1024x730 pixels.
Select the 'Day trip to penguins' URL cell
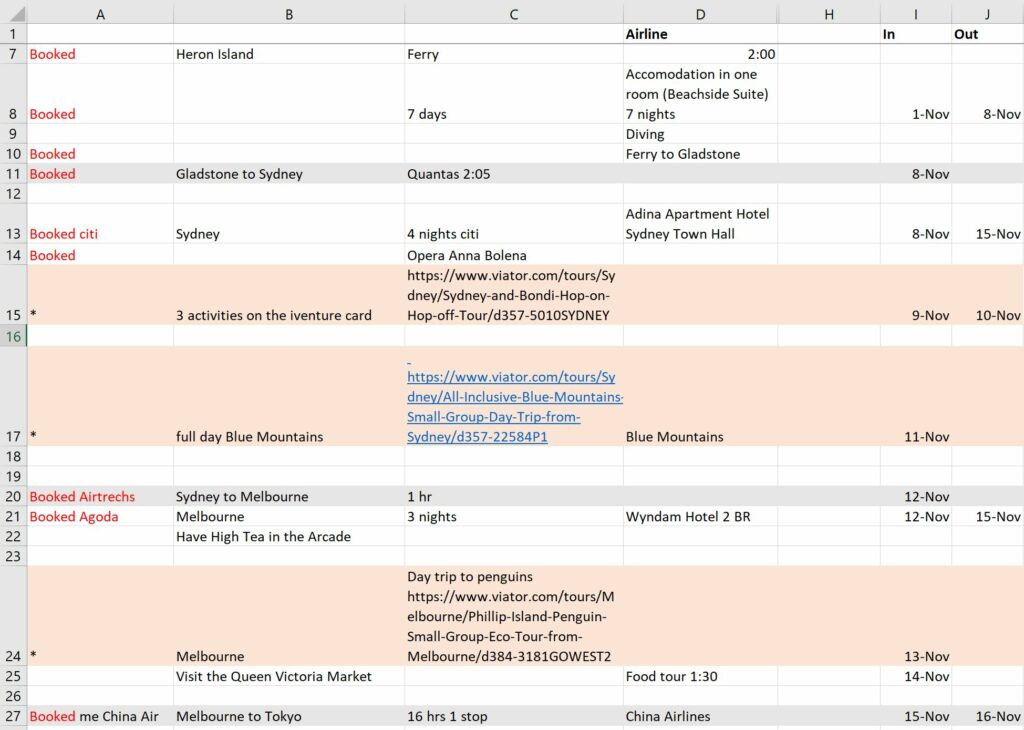[x=513, y=616]
